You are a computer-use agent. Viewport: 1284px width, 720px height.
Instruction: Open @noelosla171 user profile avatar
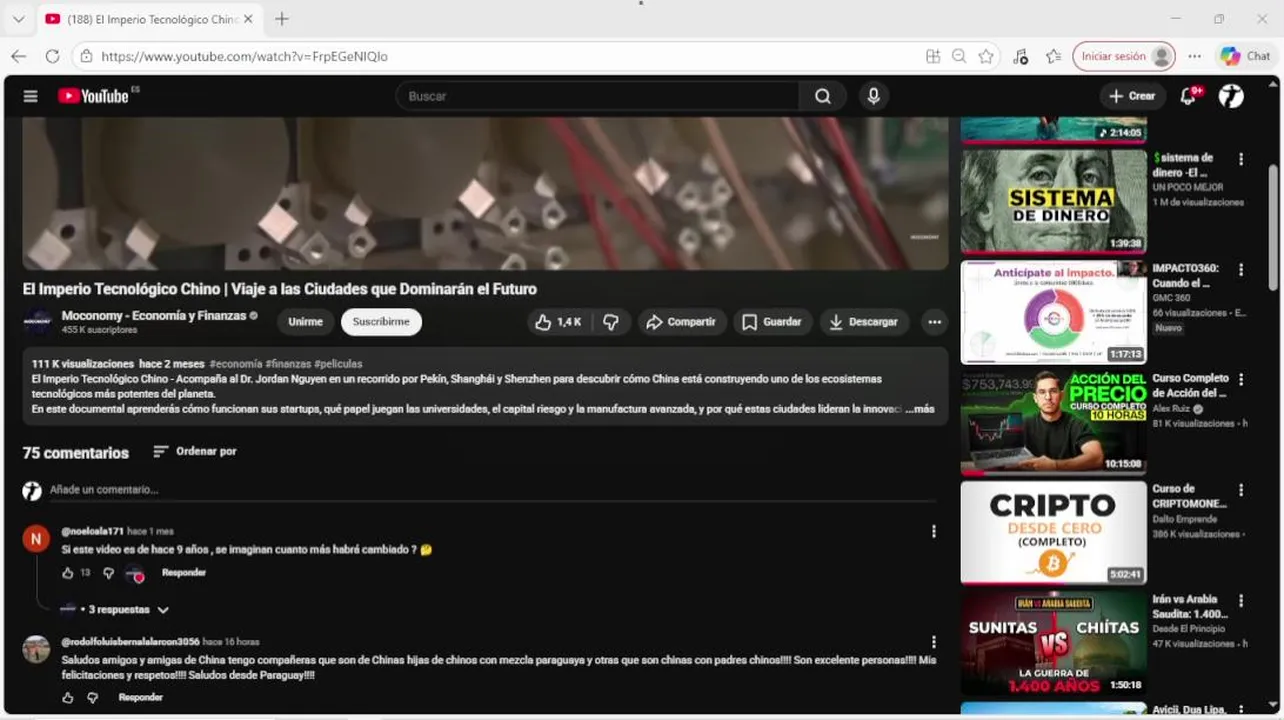pyautogui.click(x=36, y=539)
